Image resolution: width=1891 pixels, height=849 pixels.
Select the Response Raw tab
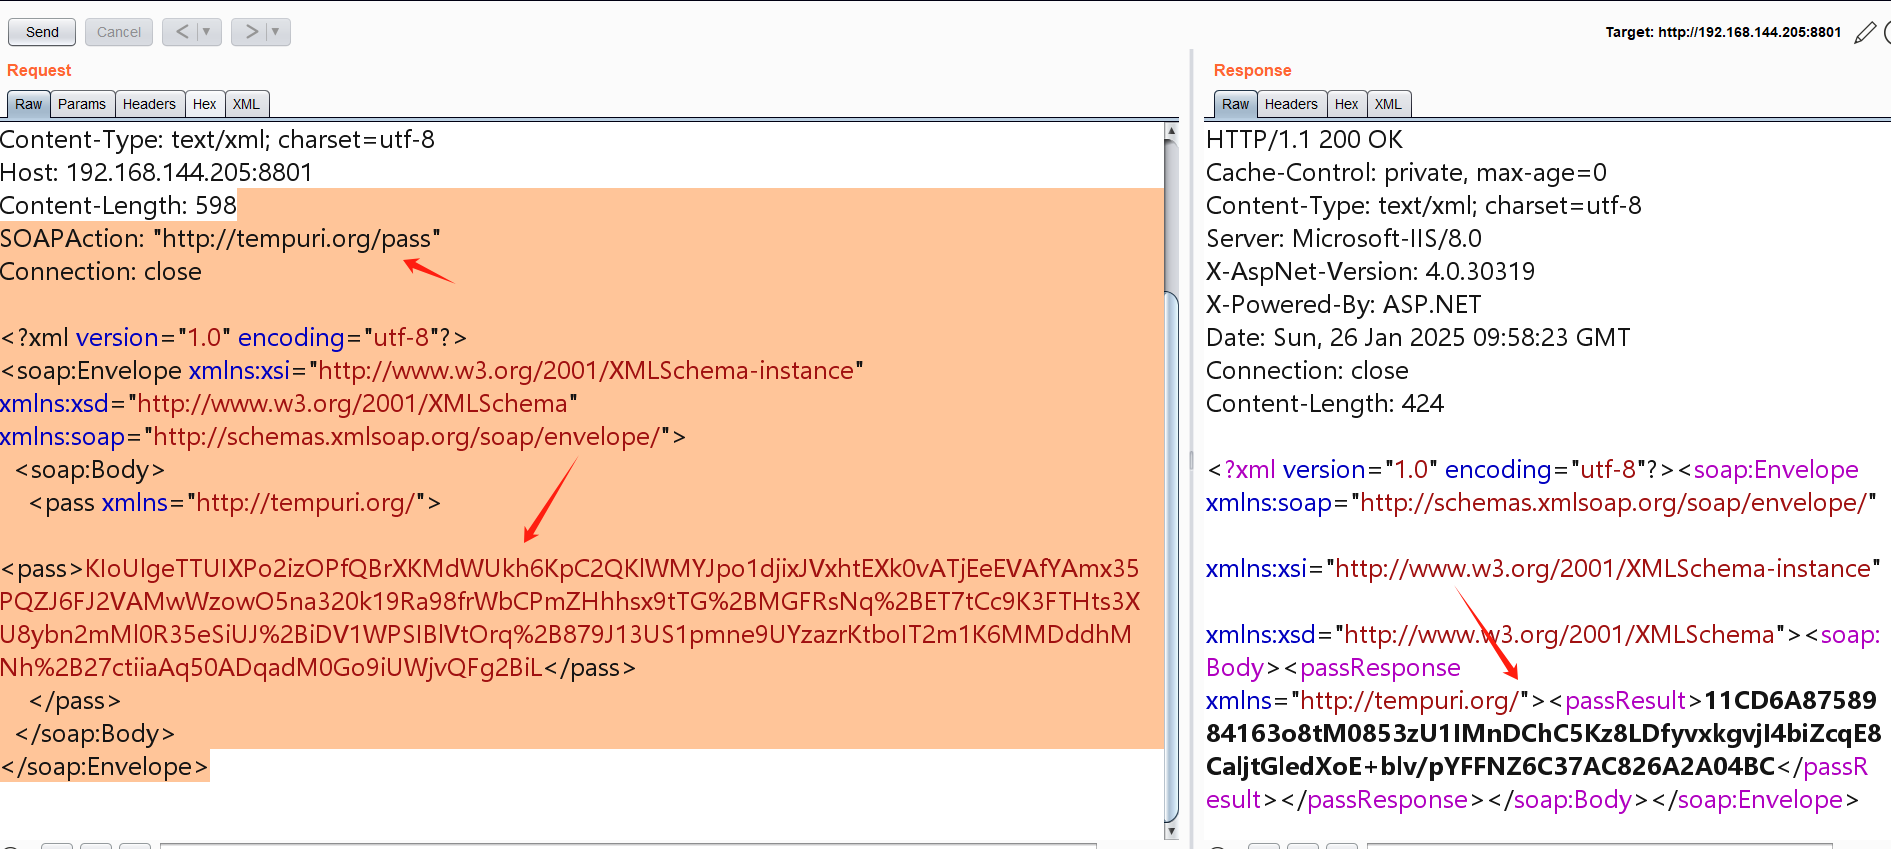click(1235, 104)
